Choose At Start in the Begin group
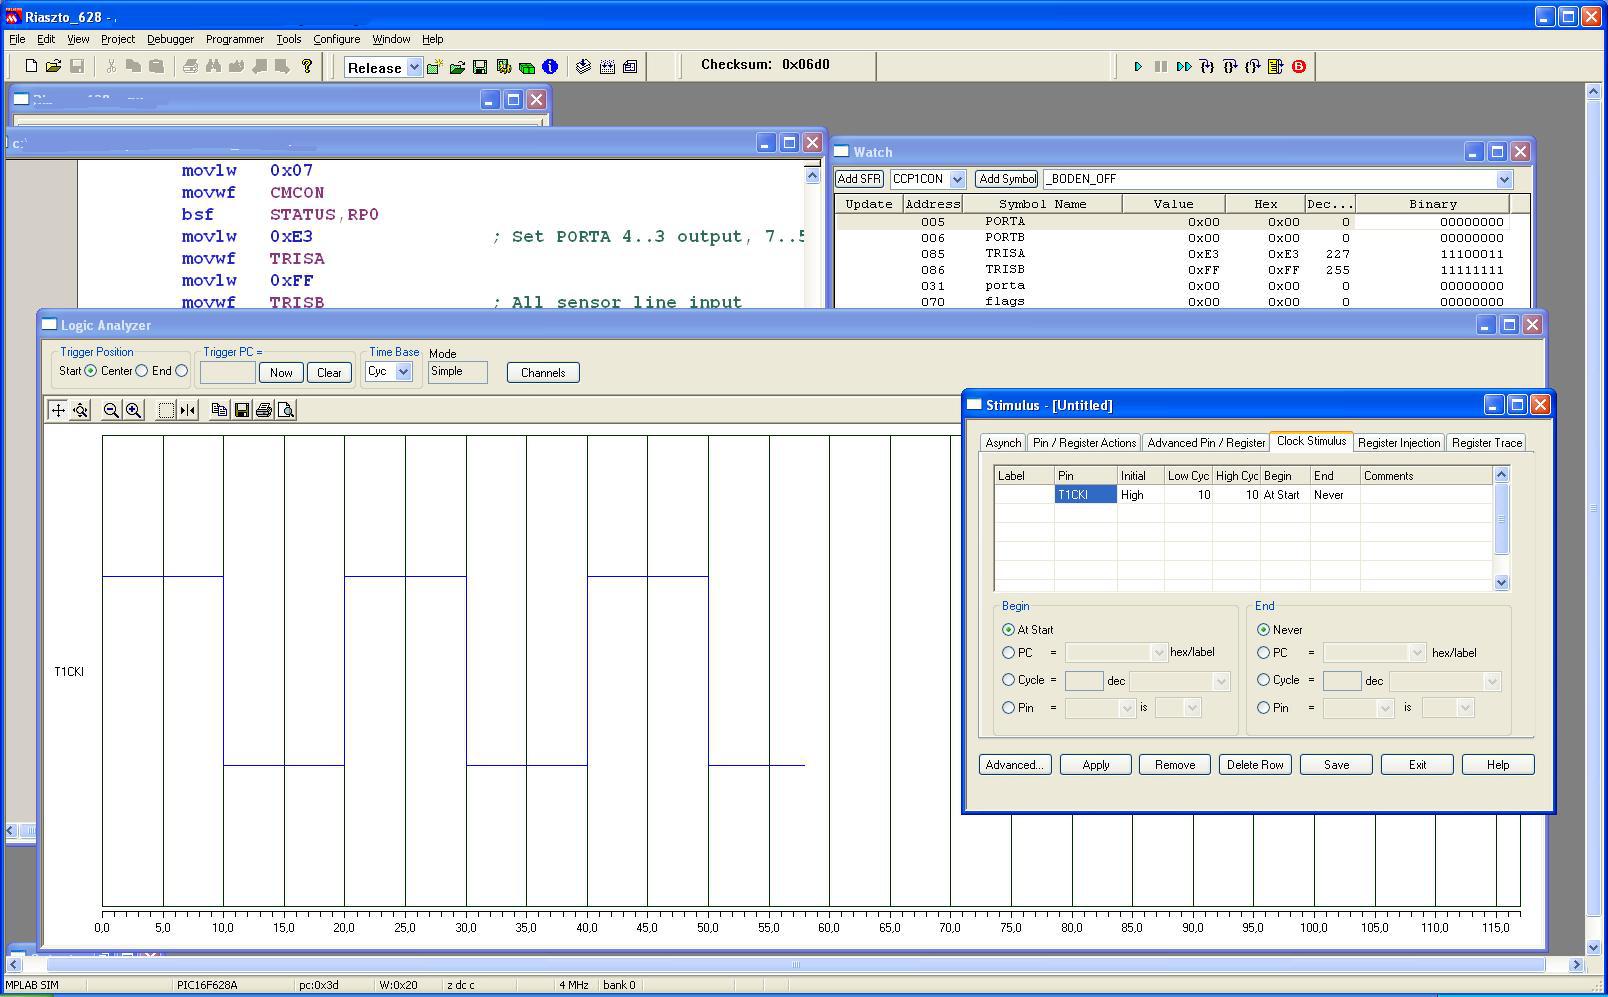 (x=1008, y=630)
